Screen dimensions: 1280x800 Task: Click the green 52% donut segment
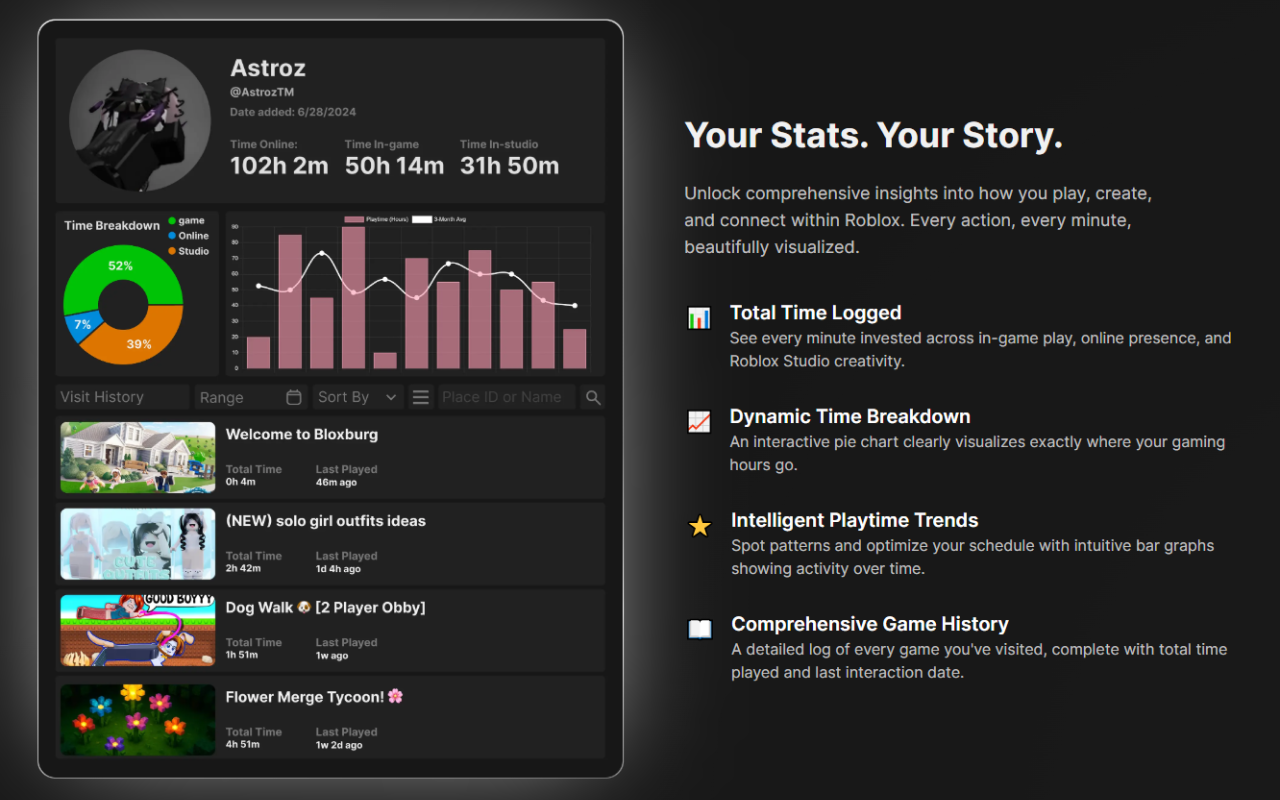(121, 266)
